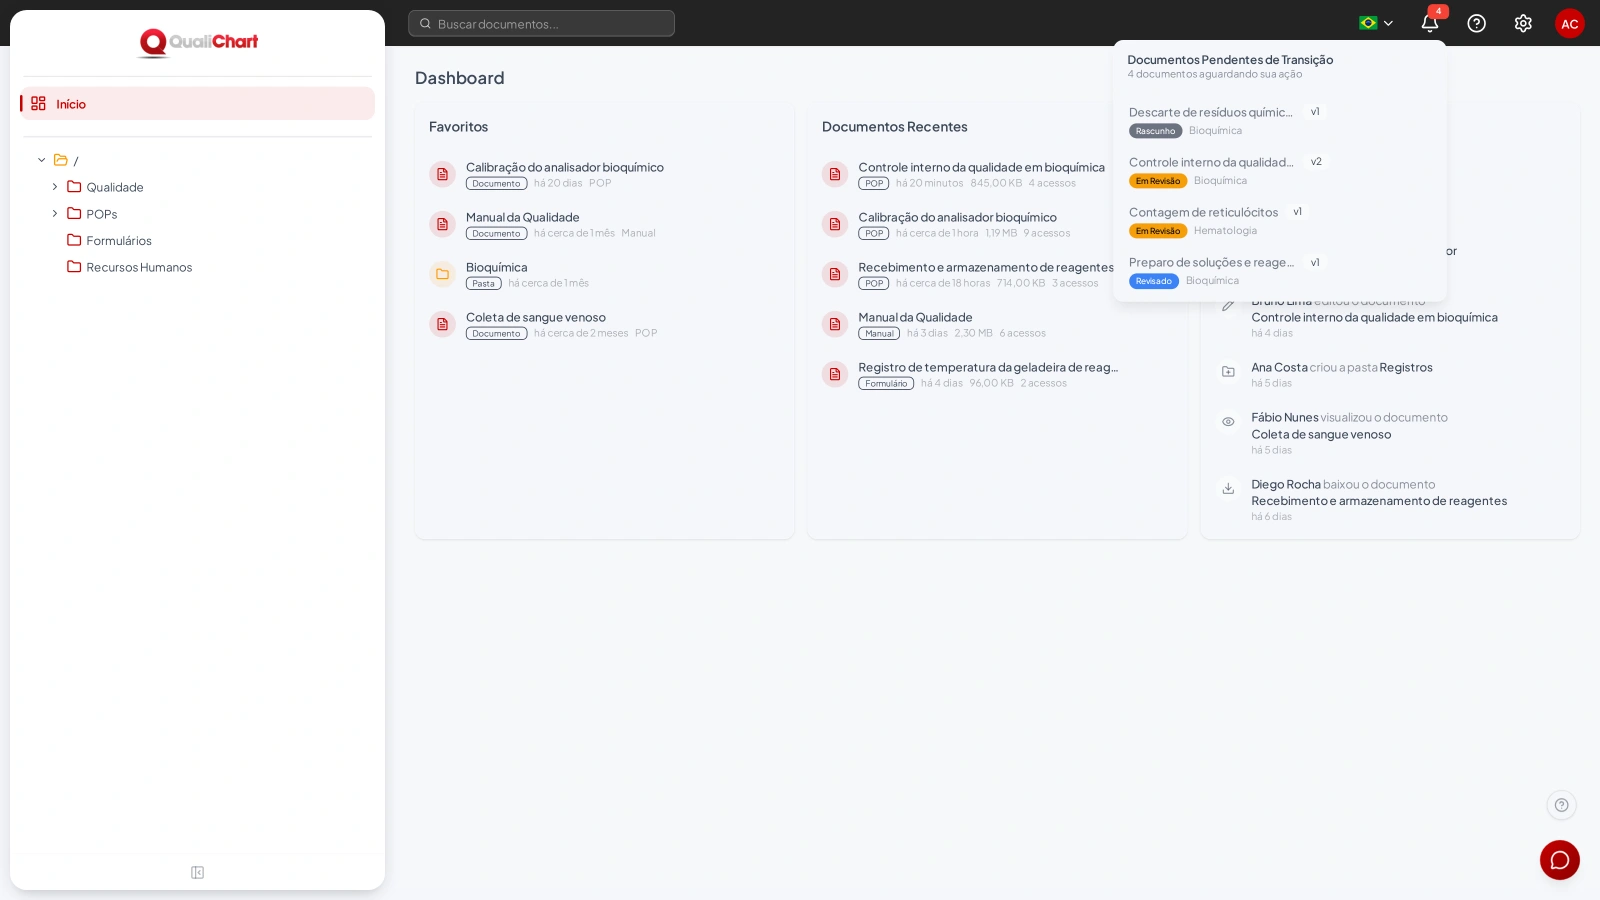Expand the Qualidade folder chevron
Viewport: 1600px width, 900px height.
55,187
